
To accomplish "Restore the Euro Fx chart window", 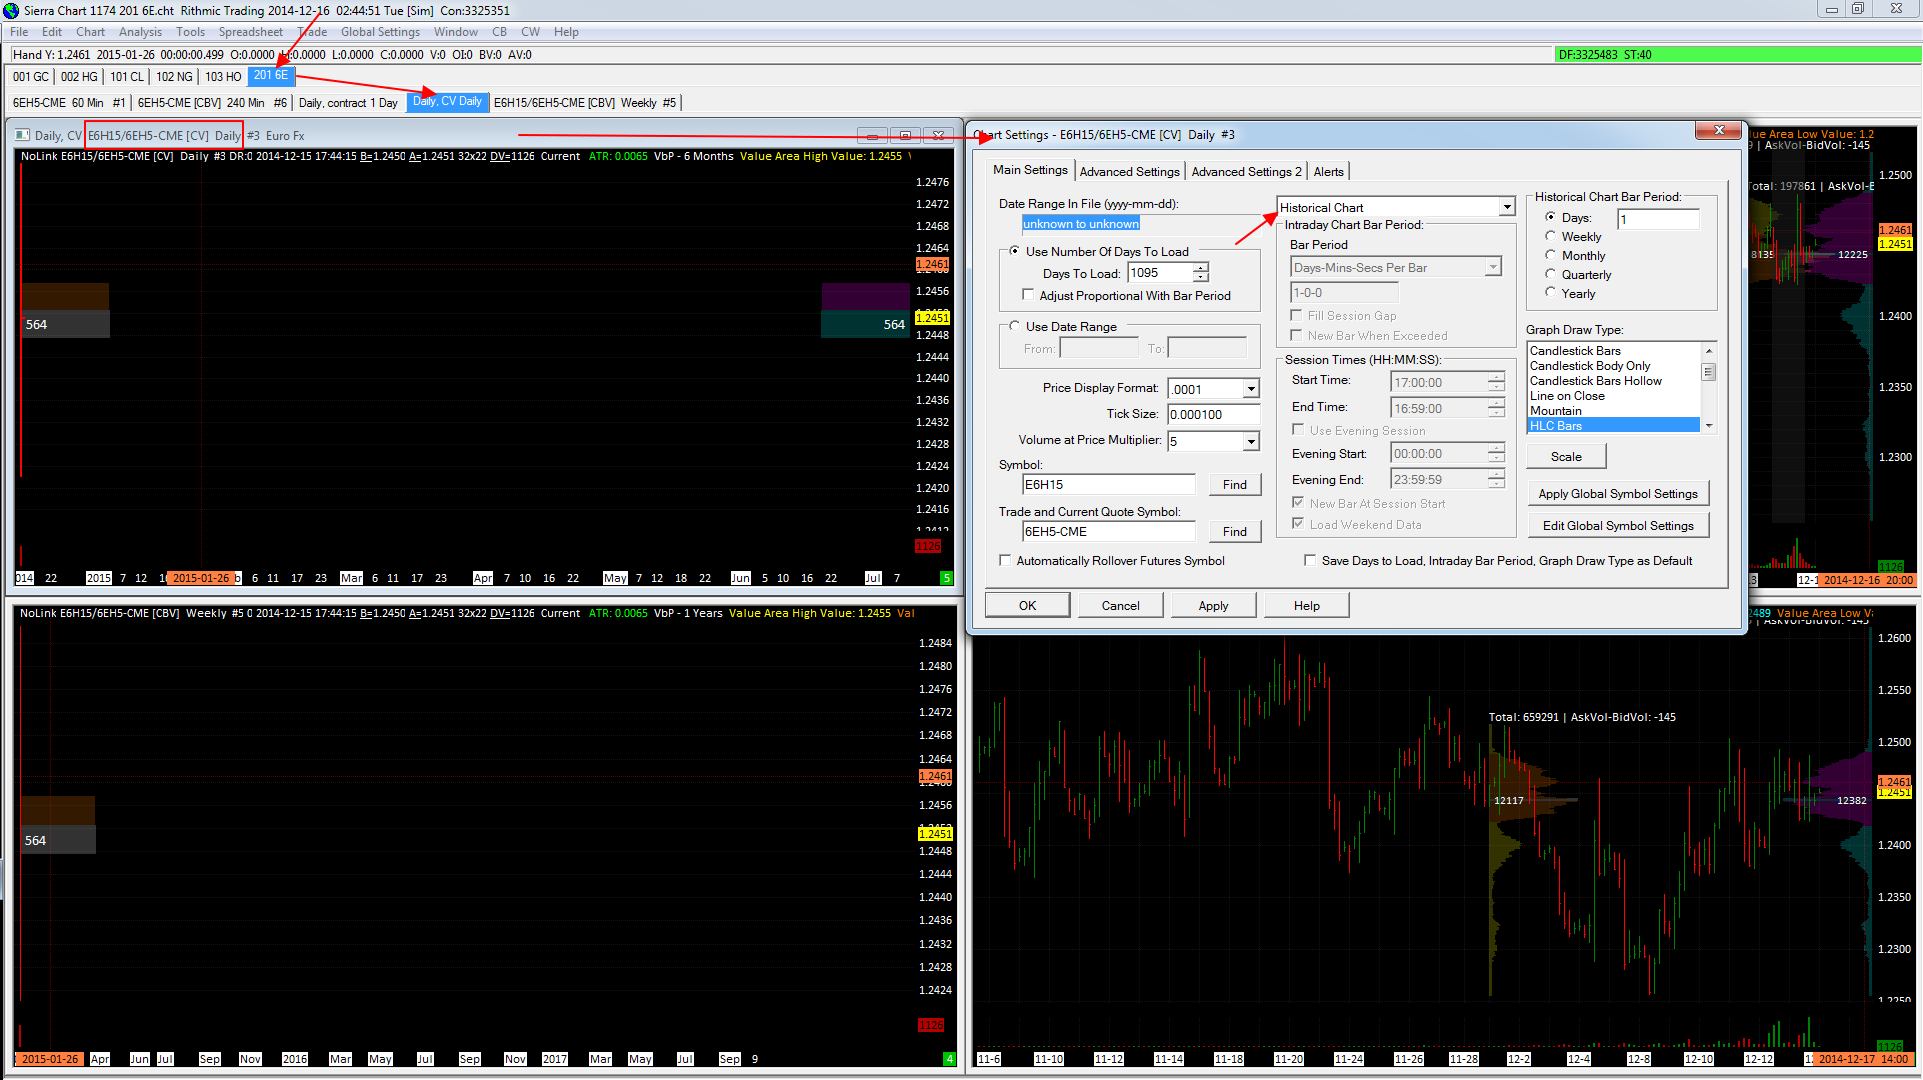I will point(905,136).
